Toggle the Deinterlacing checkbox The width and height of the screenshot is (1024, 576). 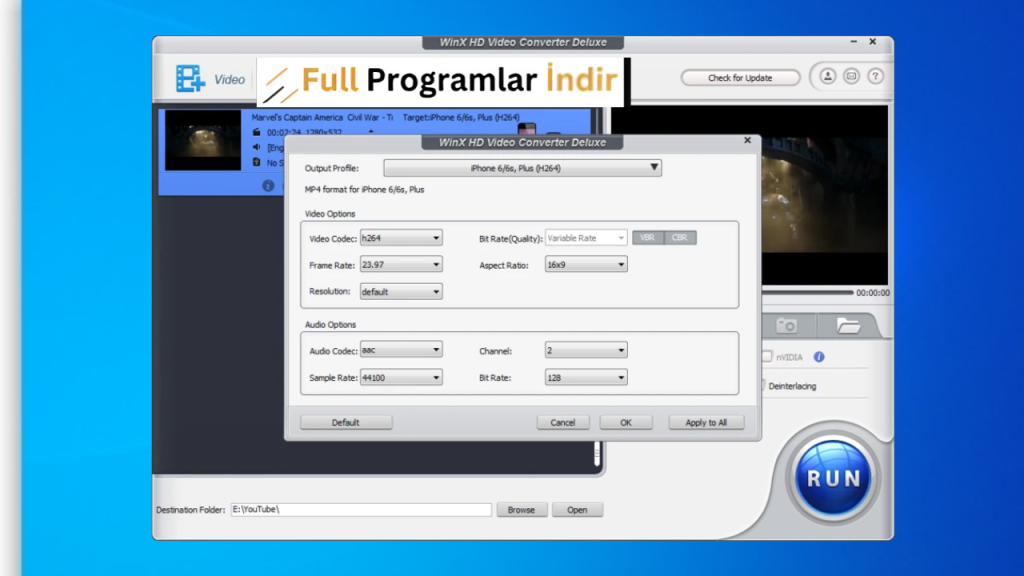pos(763,385)
